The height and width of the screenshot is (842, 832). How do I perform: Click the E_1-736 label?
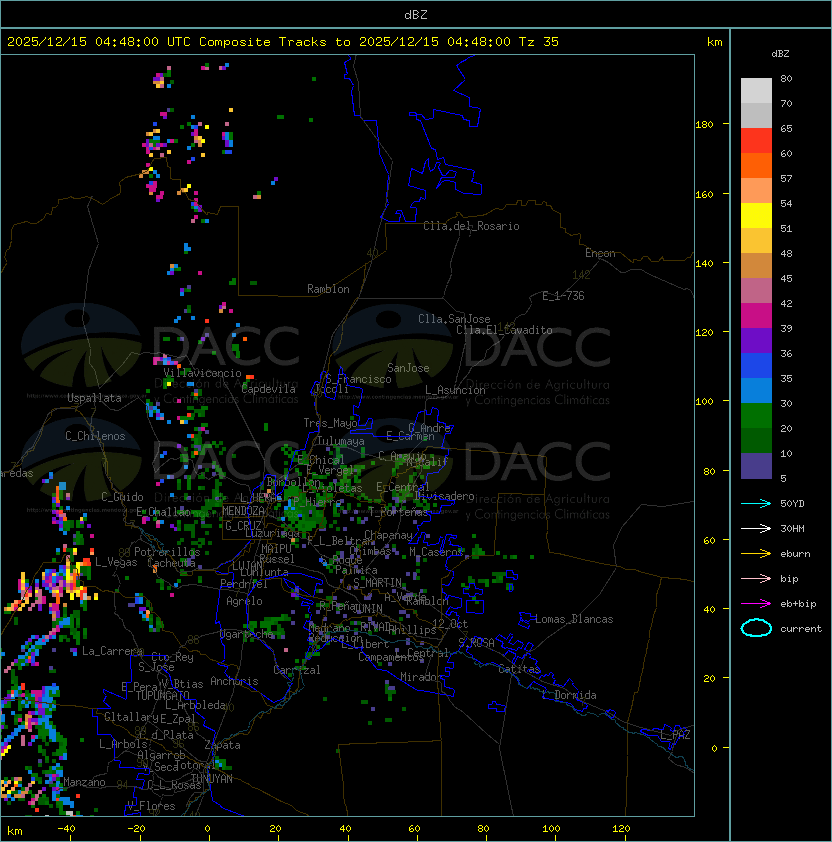coord(563,296)
